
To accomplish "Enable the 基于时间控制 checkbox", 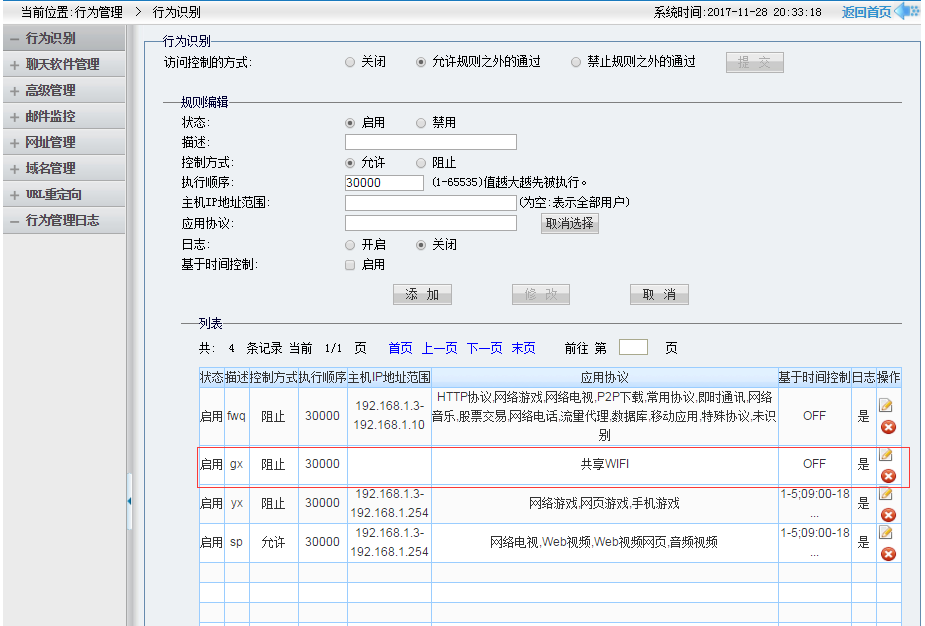I will [350, 265].
